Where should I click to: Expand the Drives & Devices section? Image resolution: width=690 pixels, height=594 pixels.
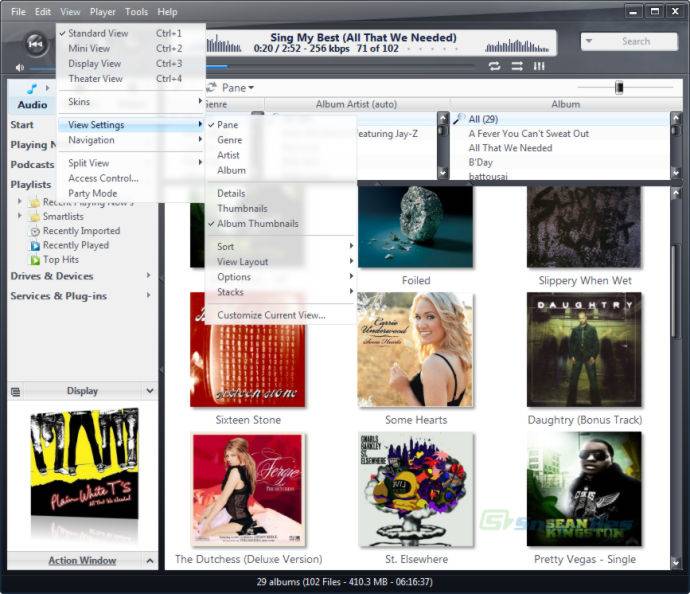tap(148, 275)
